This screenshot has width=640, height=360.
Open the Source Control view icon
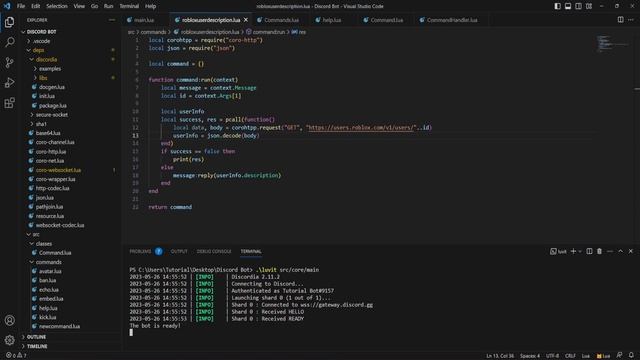click(x=9, y=62)
